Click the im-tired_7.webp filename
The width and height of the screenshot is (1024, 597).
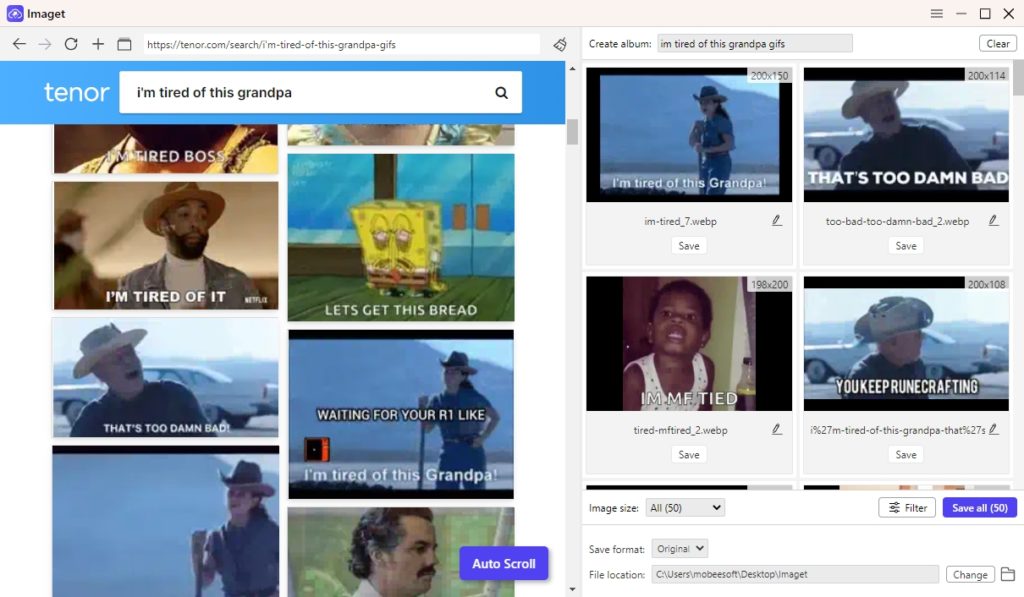[680, 221]
